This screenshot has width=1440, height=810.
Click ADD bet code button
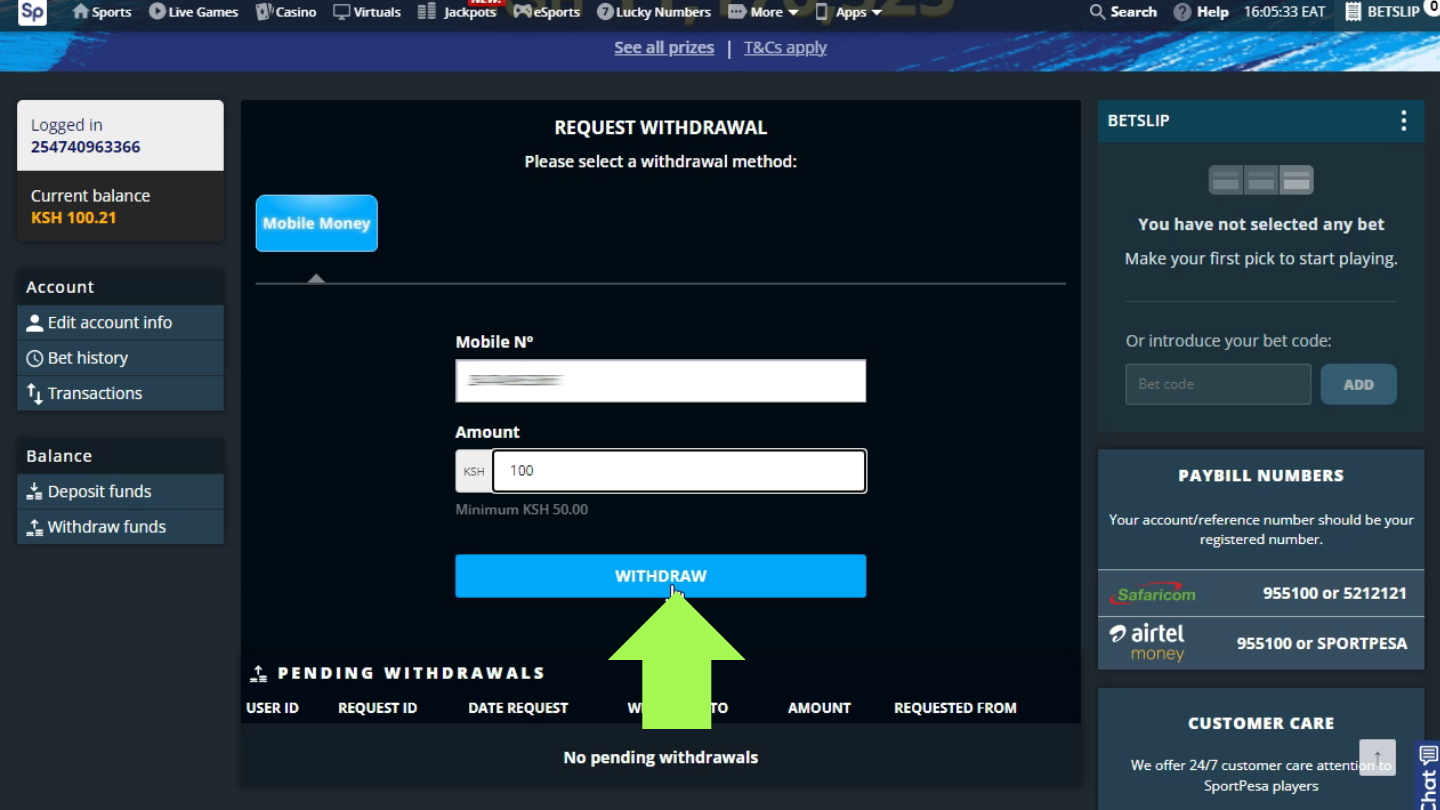pyautogui.click(x=1358, y=384)
